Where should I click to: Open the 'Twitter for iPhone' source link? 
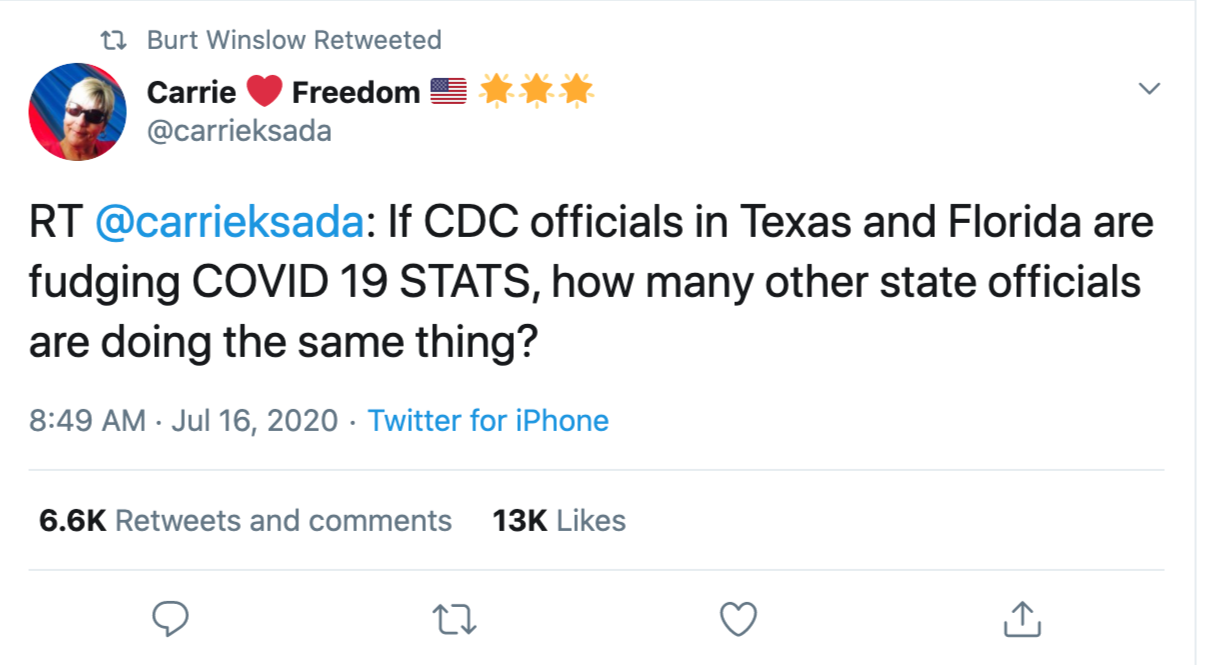(488, 421)
